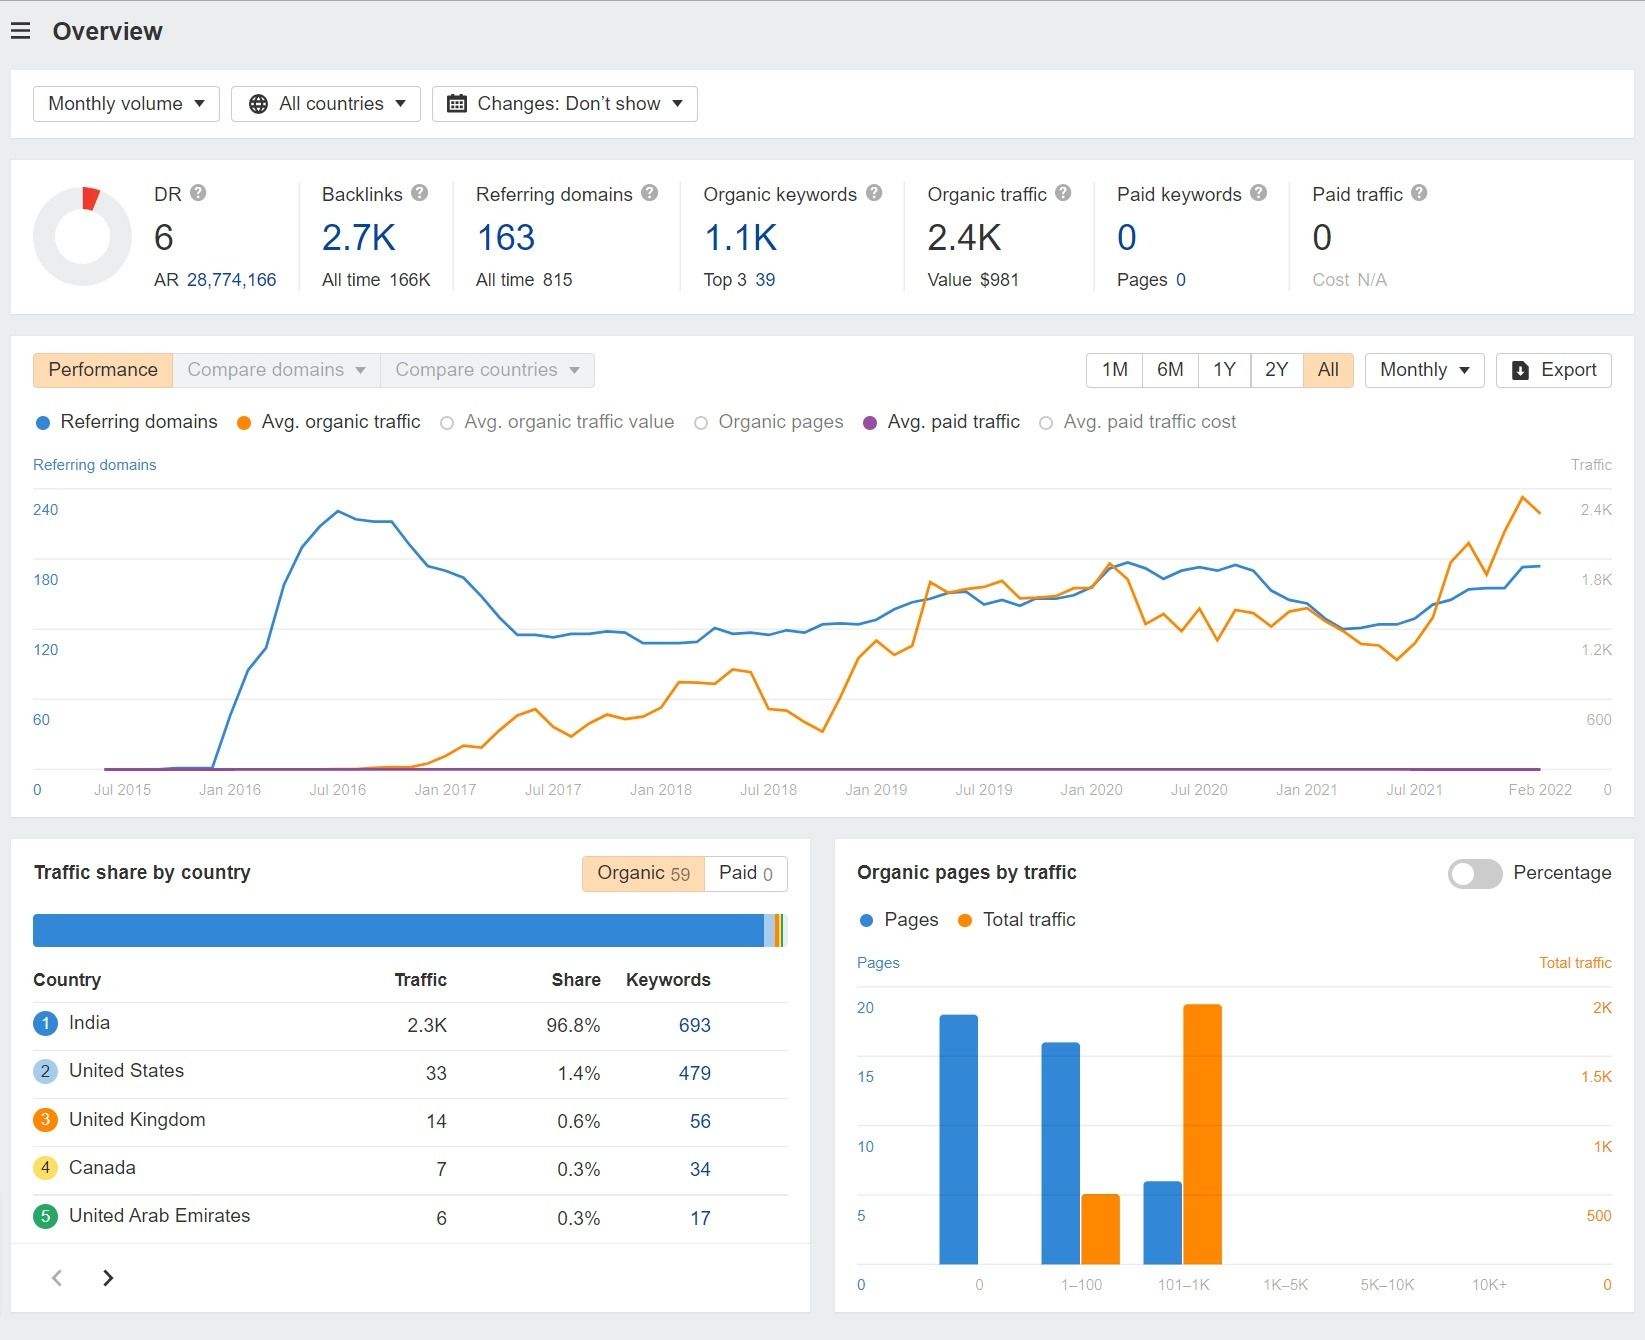Toggle Avg. organic traffic chart series
The height and width of the screenshot is (1340, 1645).
click(x=328, y=422)
